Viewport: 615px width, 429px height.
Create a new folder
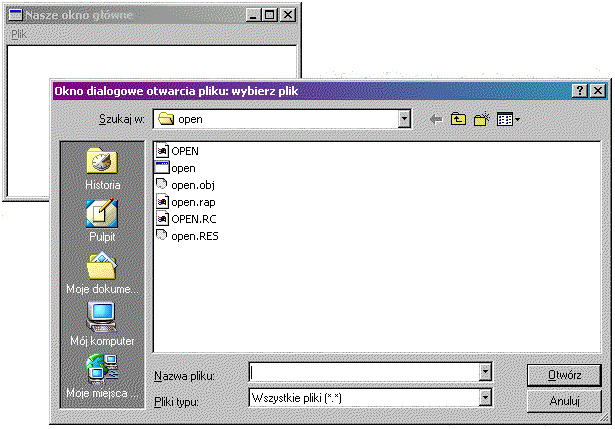click(482, 119)
